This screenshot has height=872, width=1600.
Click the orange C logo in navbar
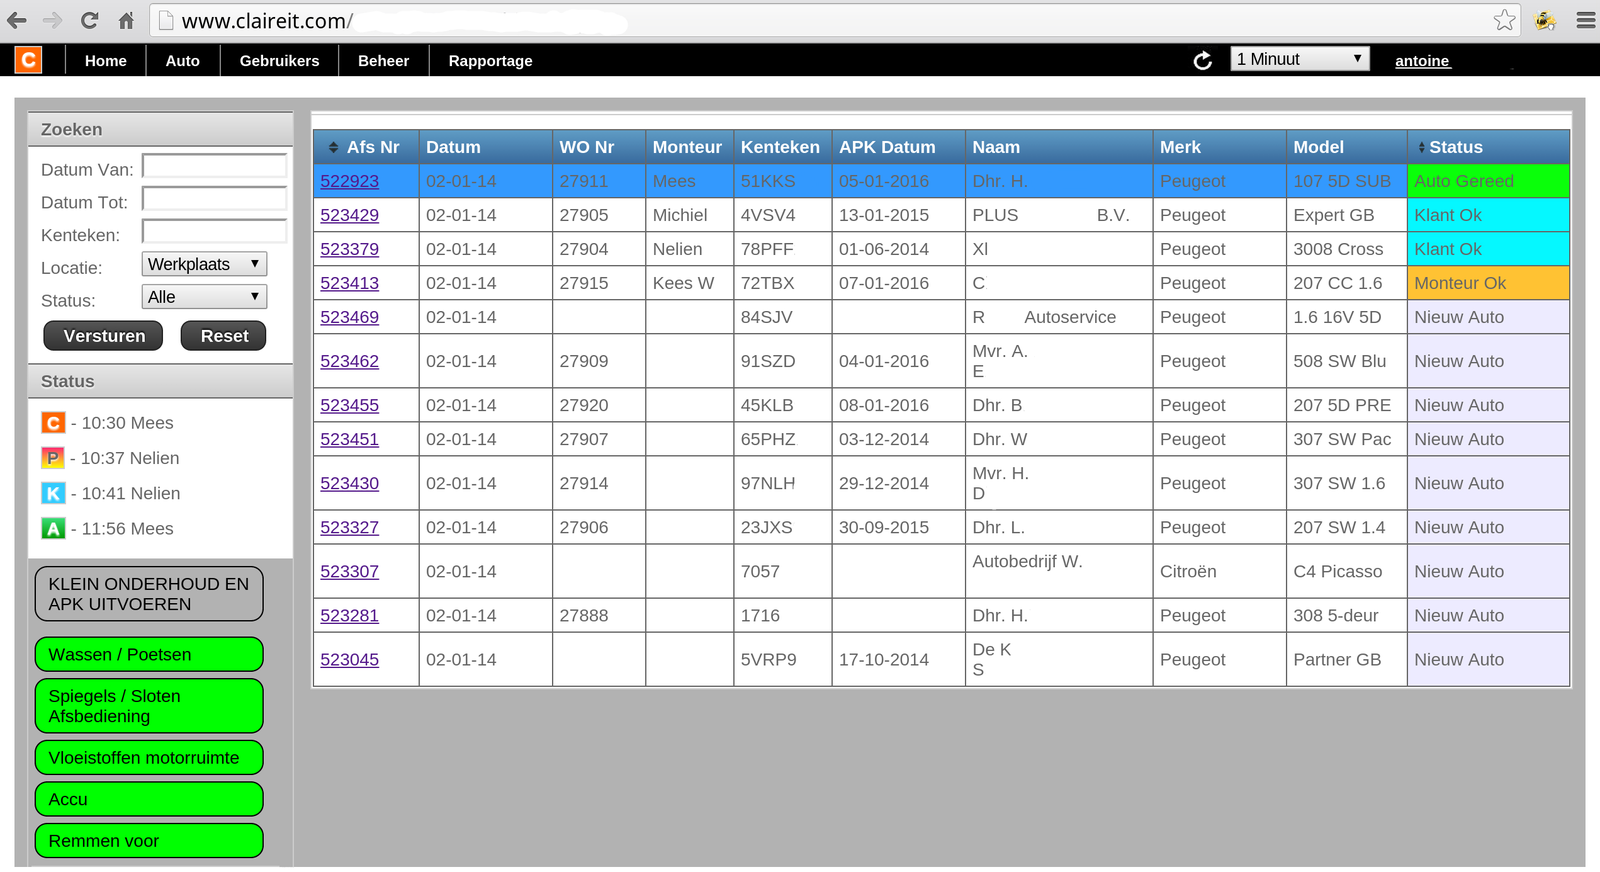[28, 60]
